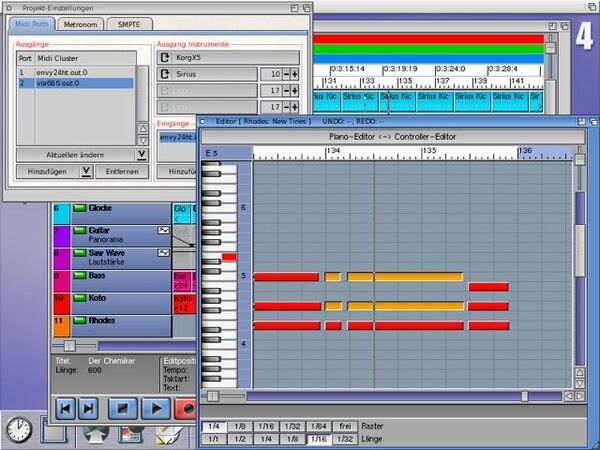This screenshot has height=450, width=600.
Task: Open dropdown arrow beside Hinzufügen button
Action: click(86, 172)
